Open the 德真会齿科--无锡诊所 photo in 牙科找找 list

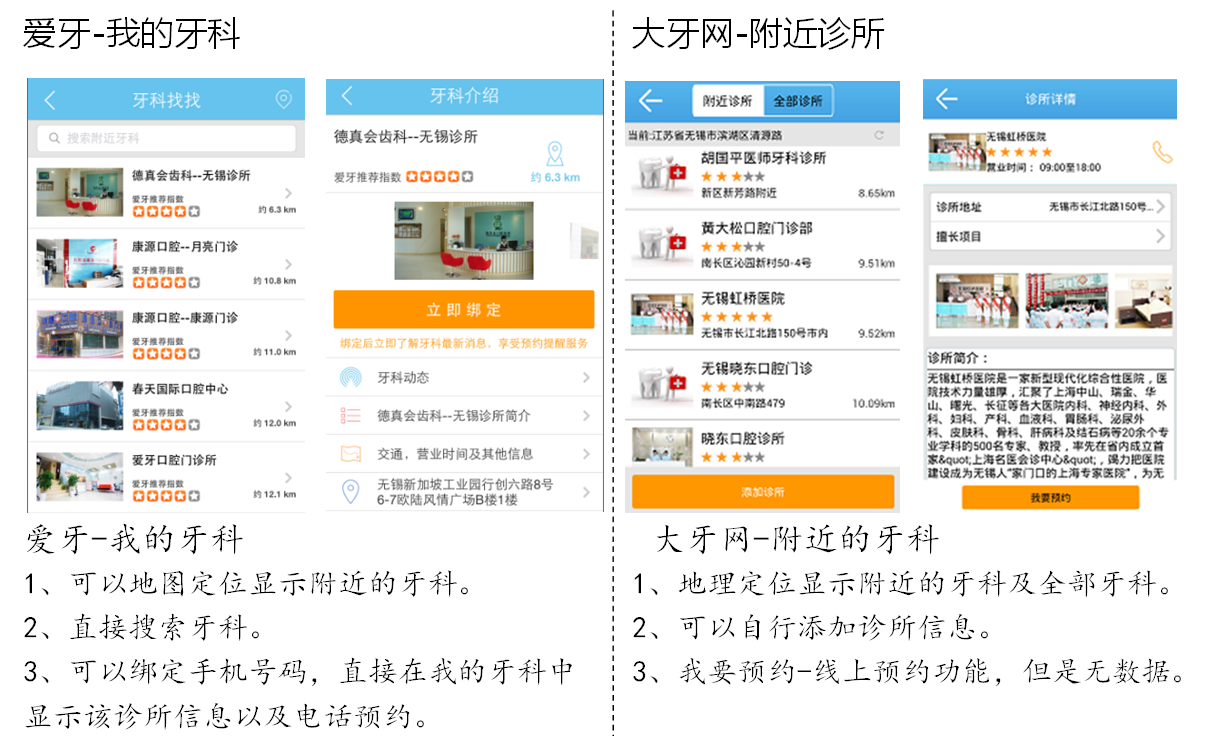pos(79,192)
